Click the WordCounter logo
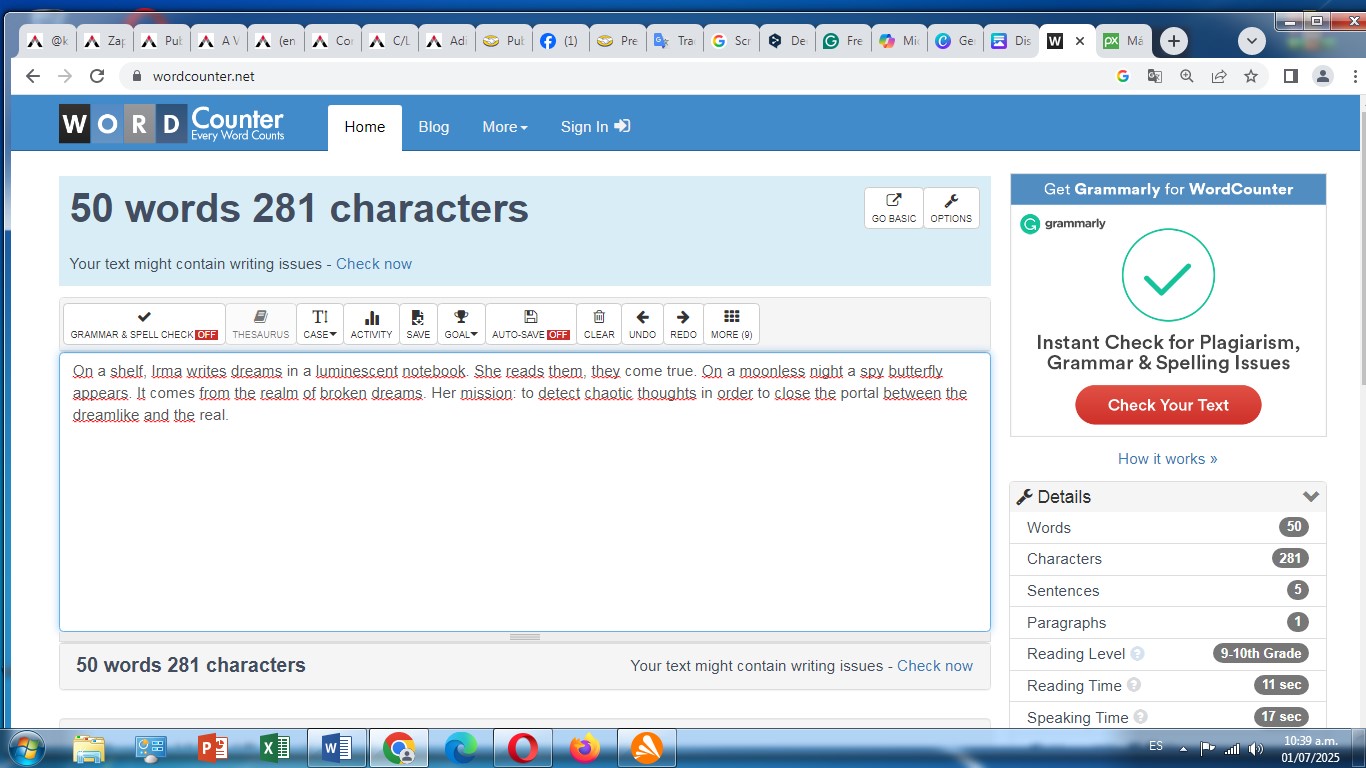Screen dimensions: 1366x768 172,124
